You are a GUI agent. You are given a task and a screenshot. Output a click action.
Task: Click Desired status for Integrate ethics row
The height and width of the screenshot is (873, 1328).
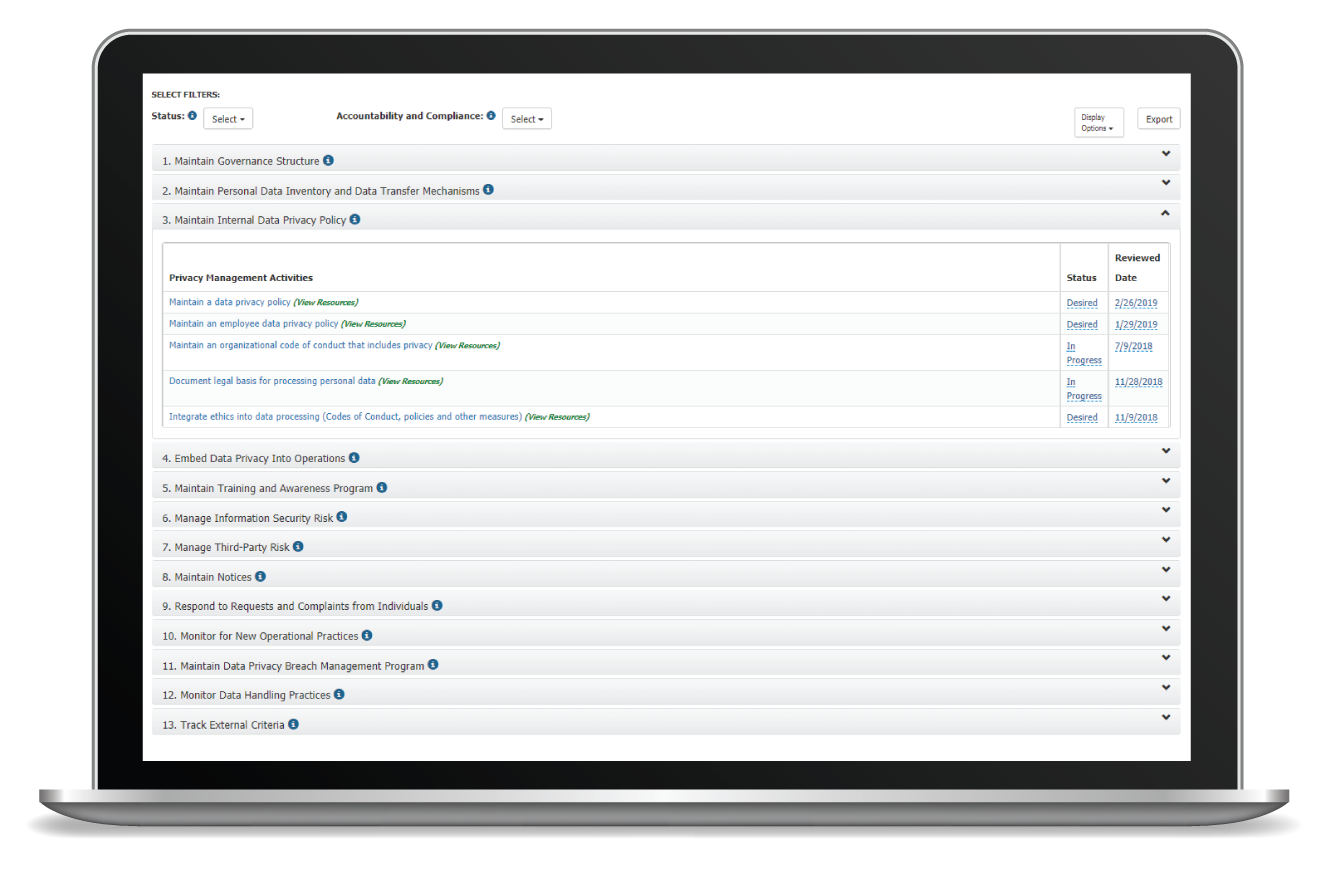[1082, 418]
